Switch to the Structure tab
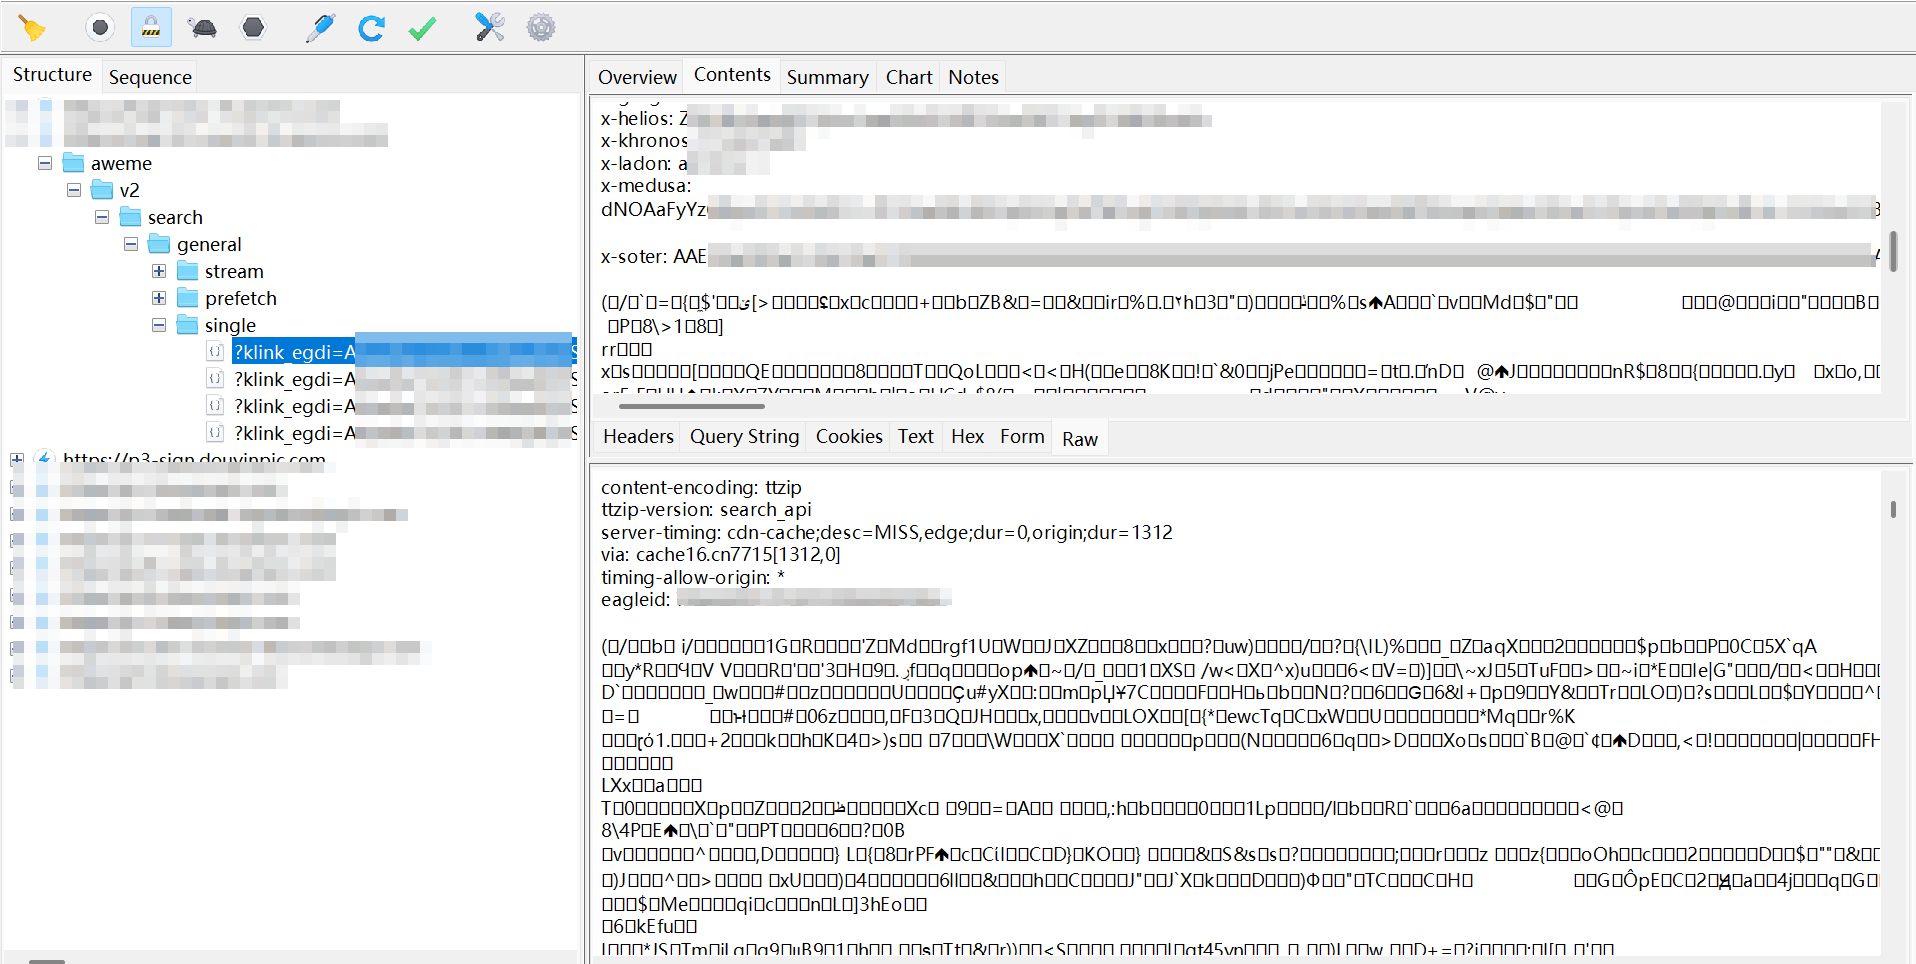 coord(52,75)
